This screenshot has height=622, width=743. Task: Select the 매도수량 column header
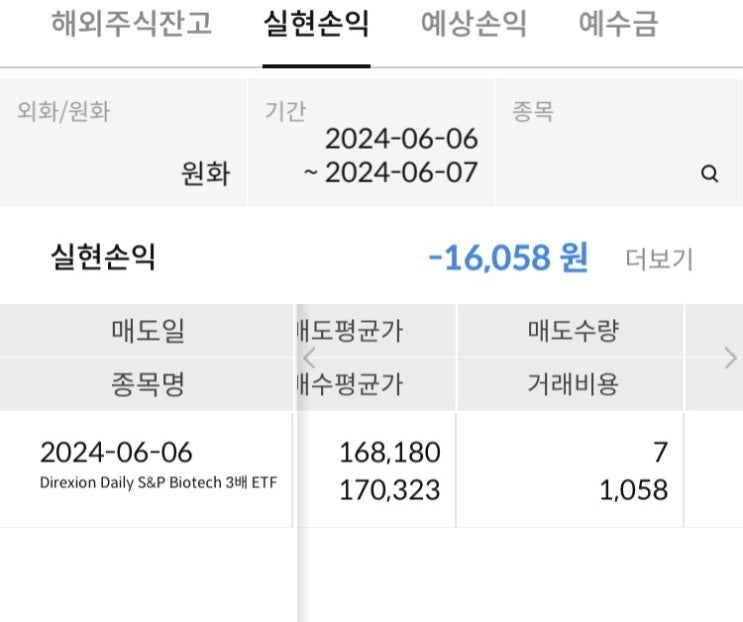573,331
